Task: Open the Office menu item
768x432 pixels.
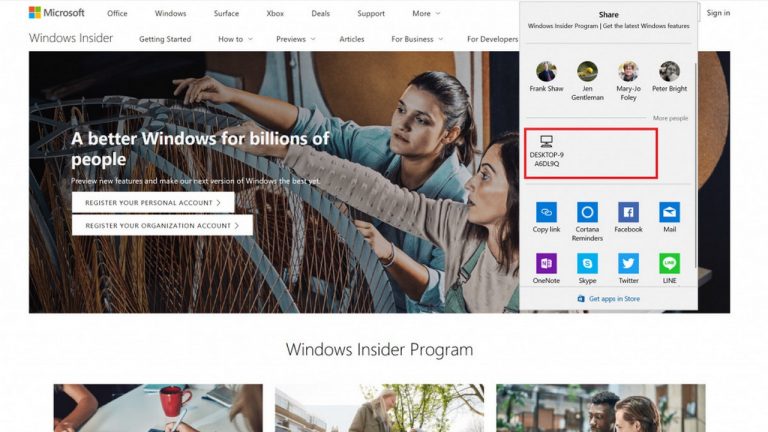Action: pos(117,14)
